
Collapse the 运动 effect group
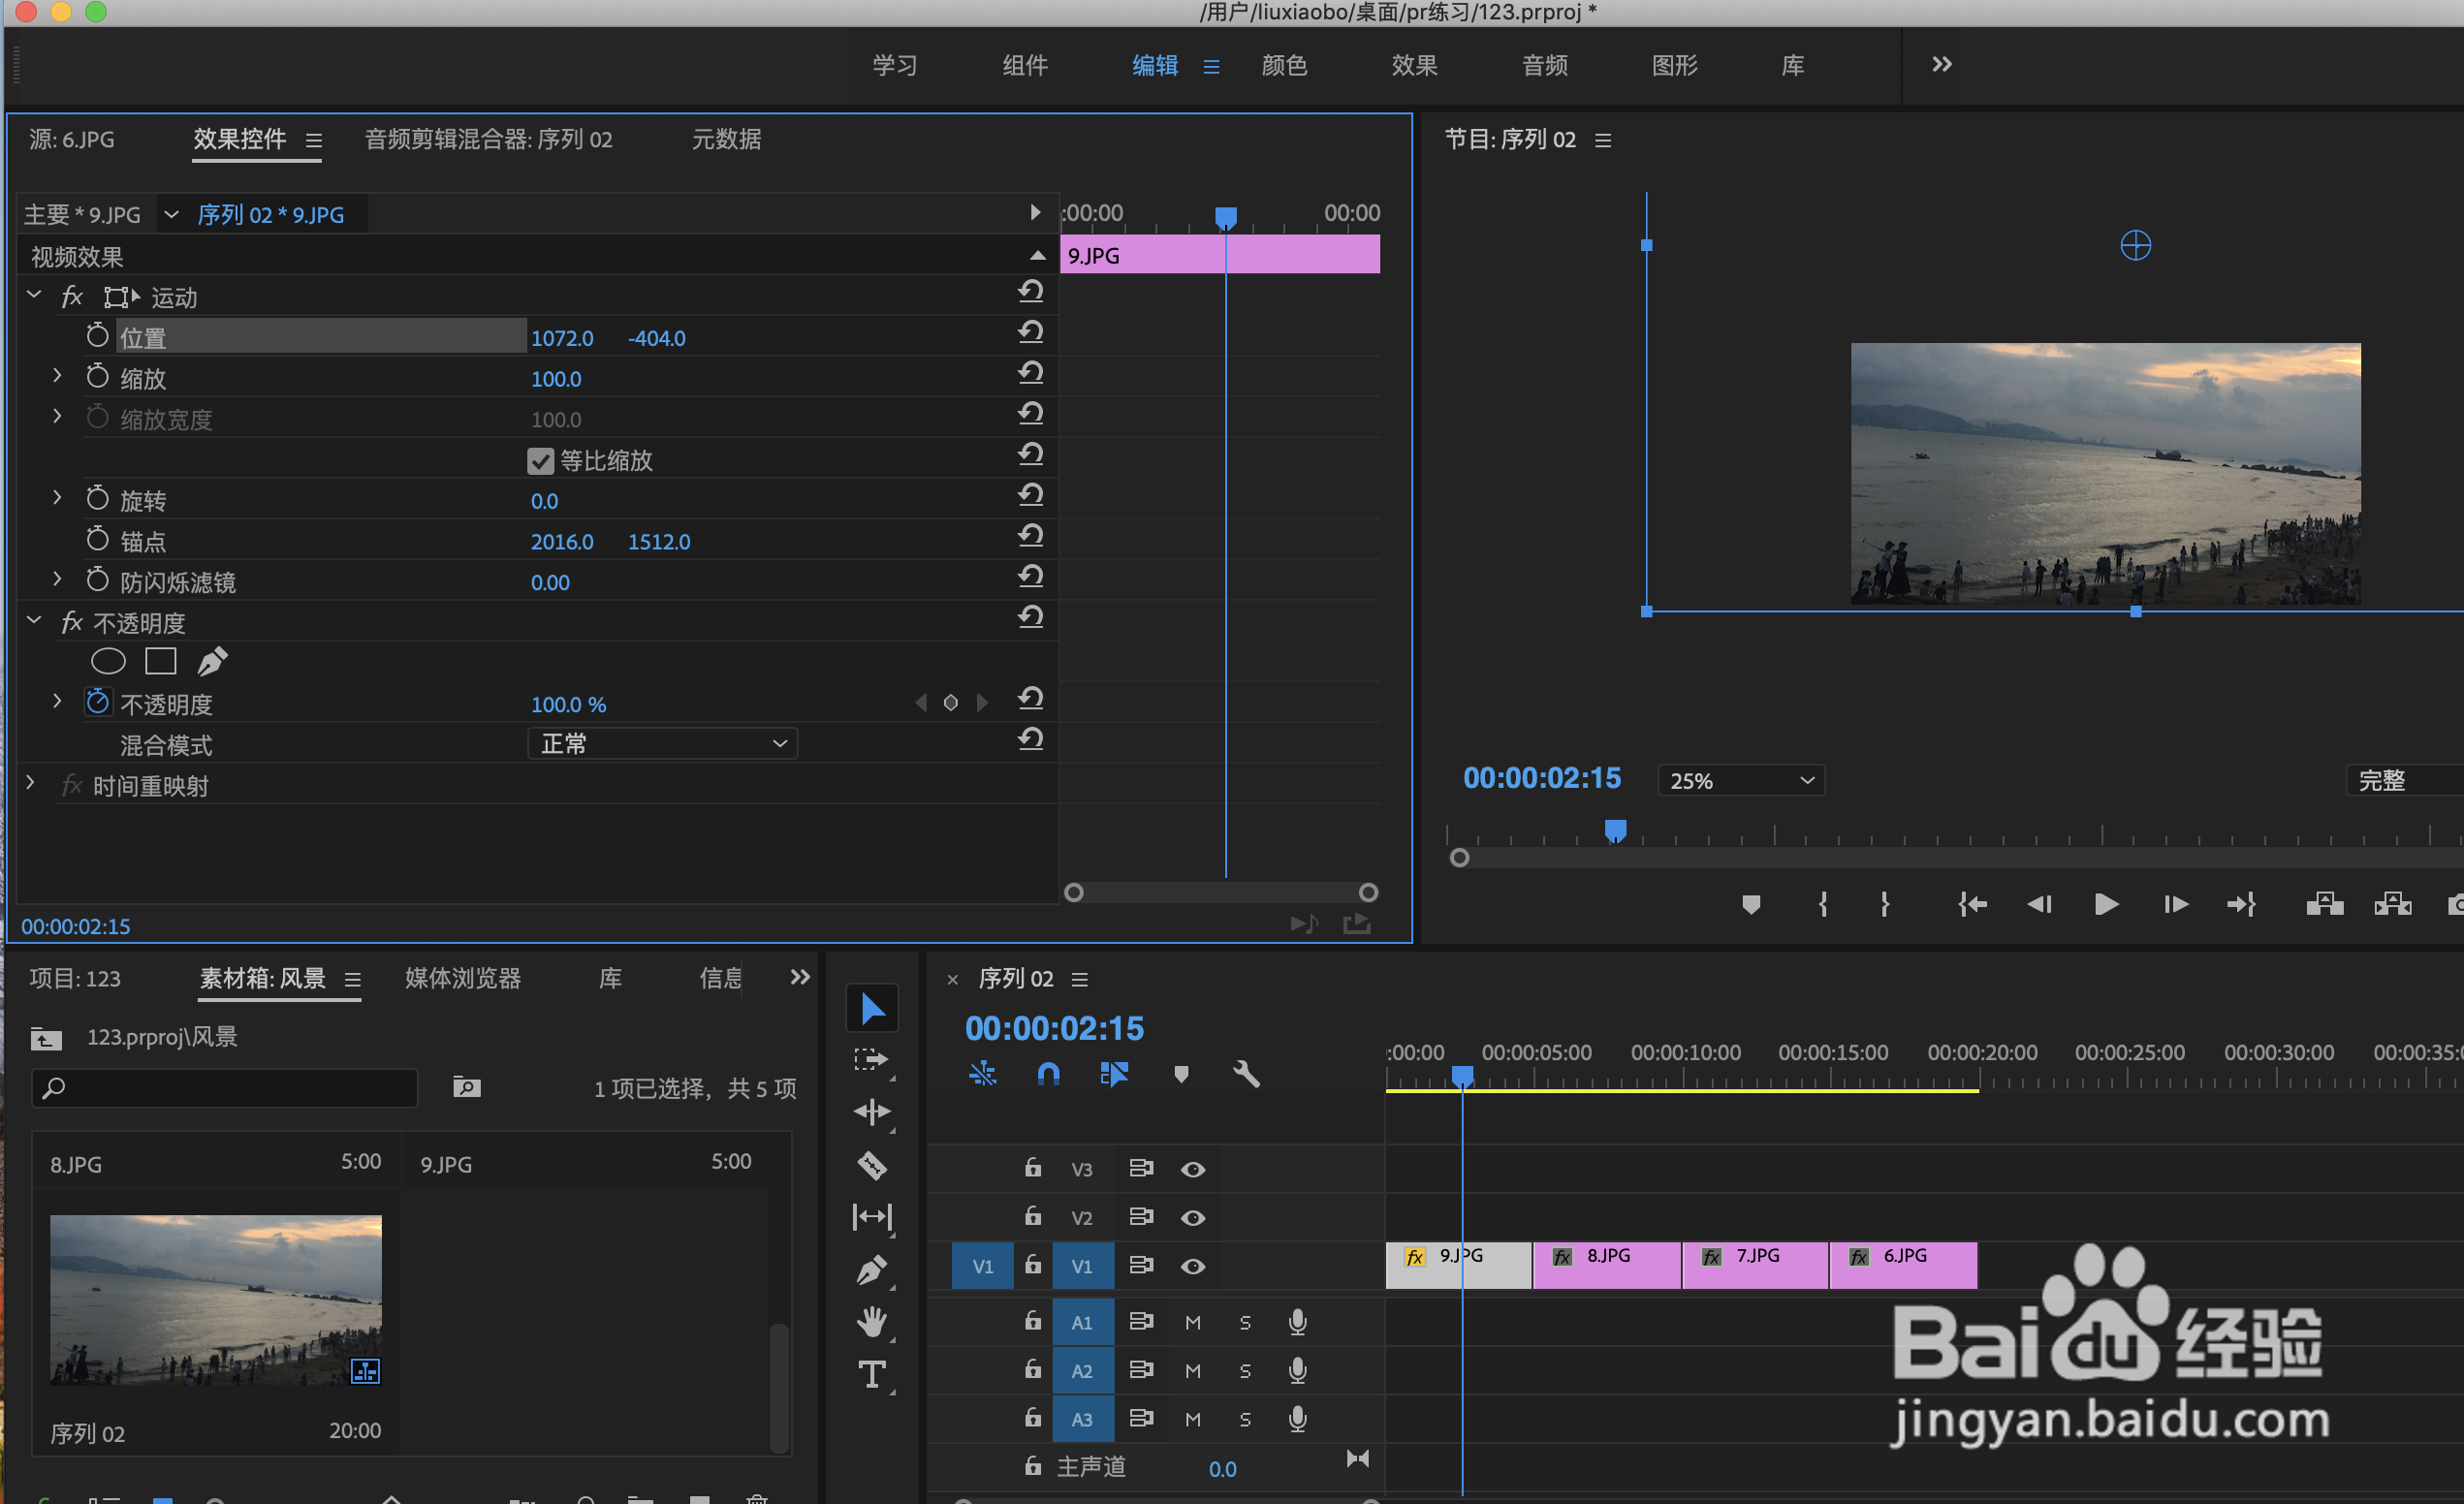(34, 295)
